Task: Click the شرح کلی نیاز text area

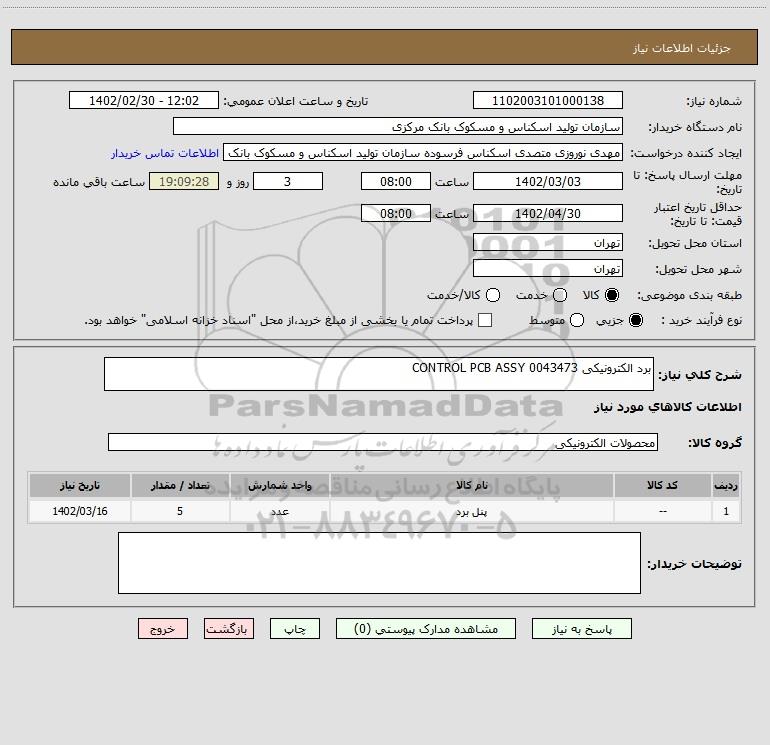Action: [x=379, y=374]
